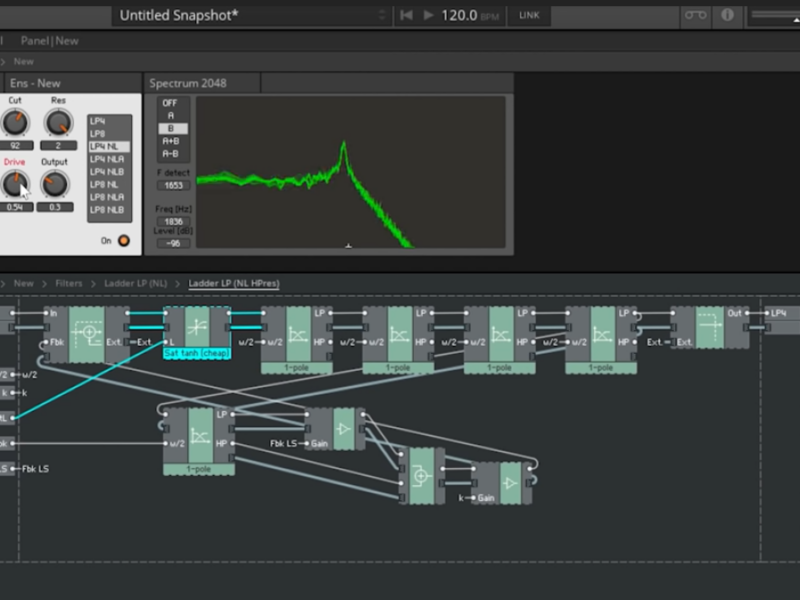Open the Untitled Snapshot dropdown
Viewport: 800px width, 600px height.
coord(250,15)
